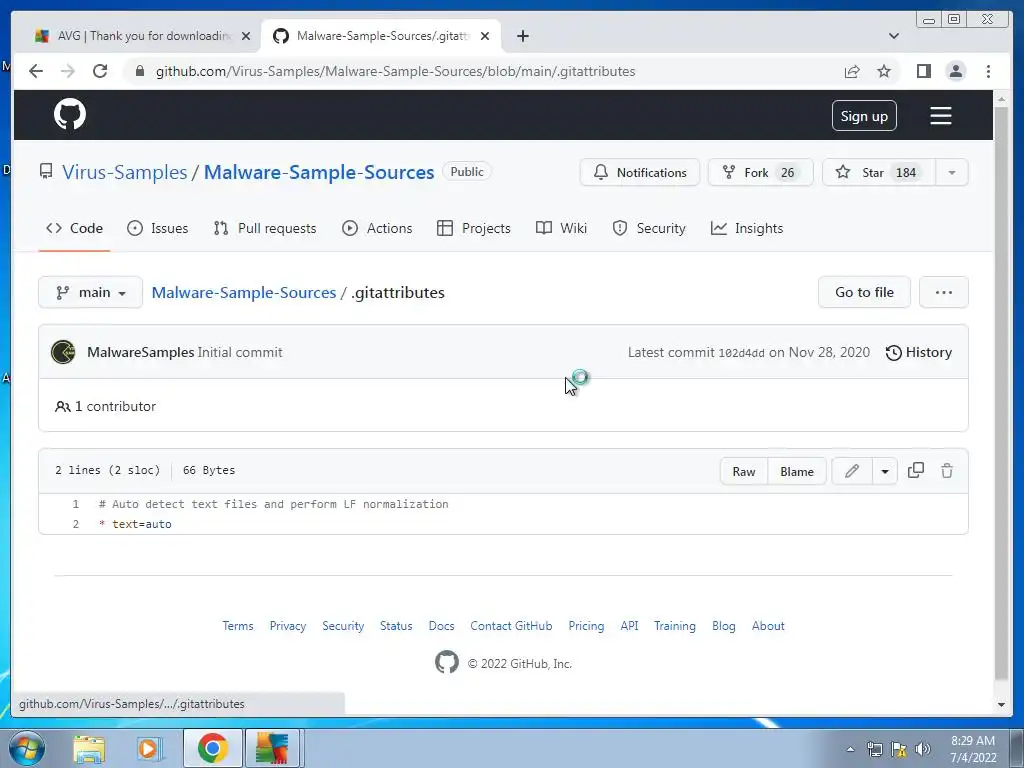
Task: Click the footer GitHub logo
Action: (447, 662)
